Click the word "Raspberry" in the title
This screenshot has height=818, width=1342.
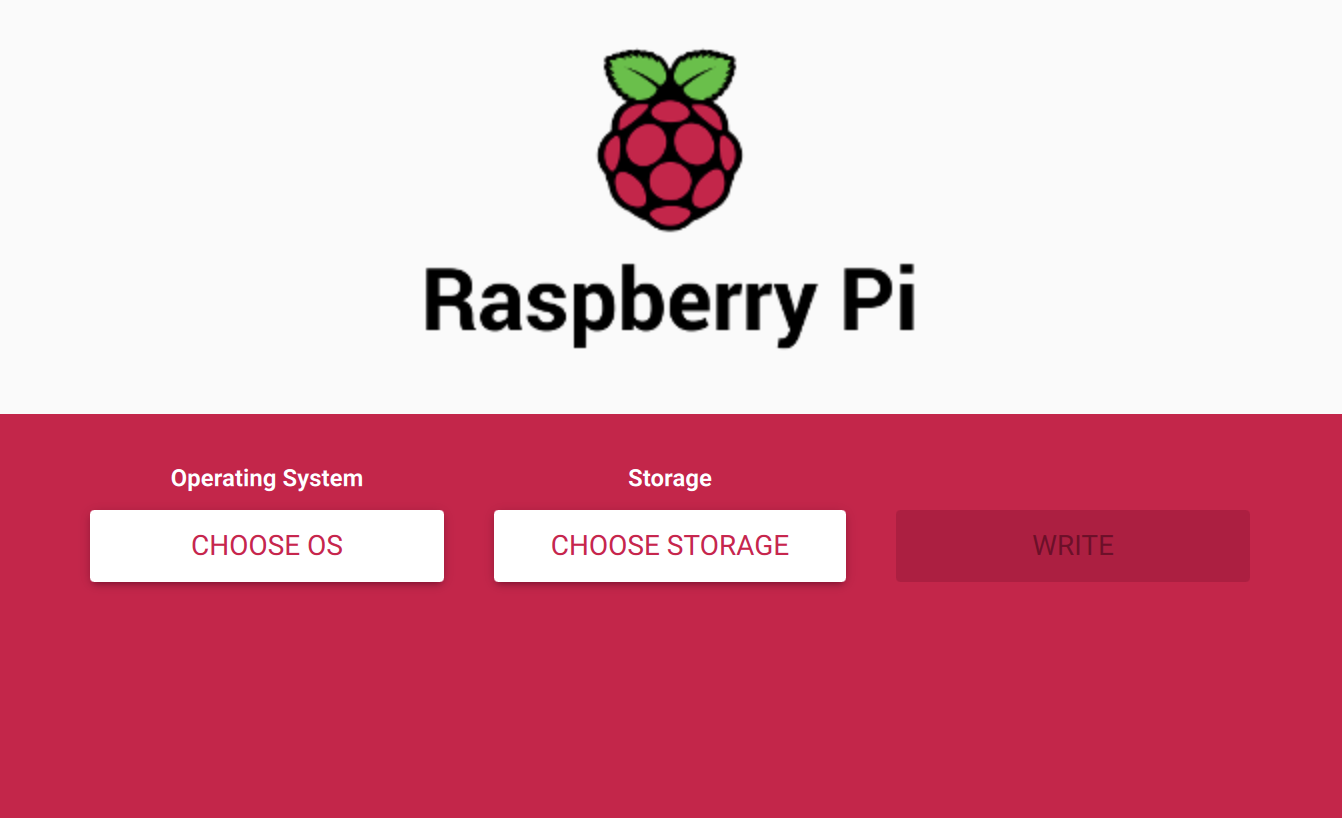click(x=606, y=302)
